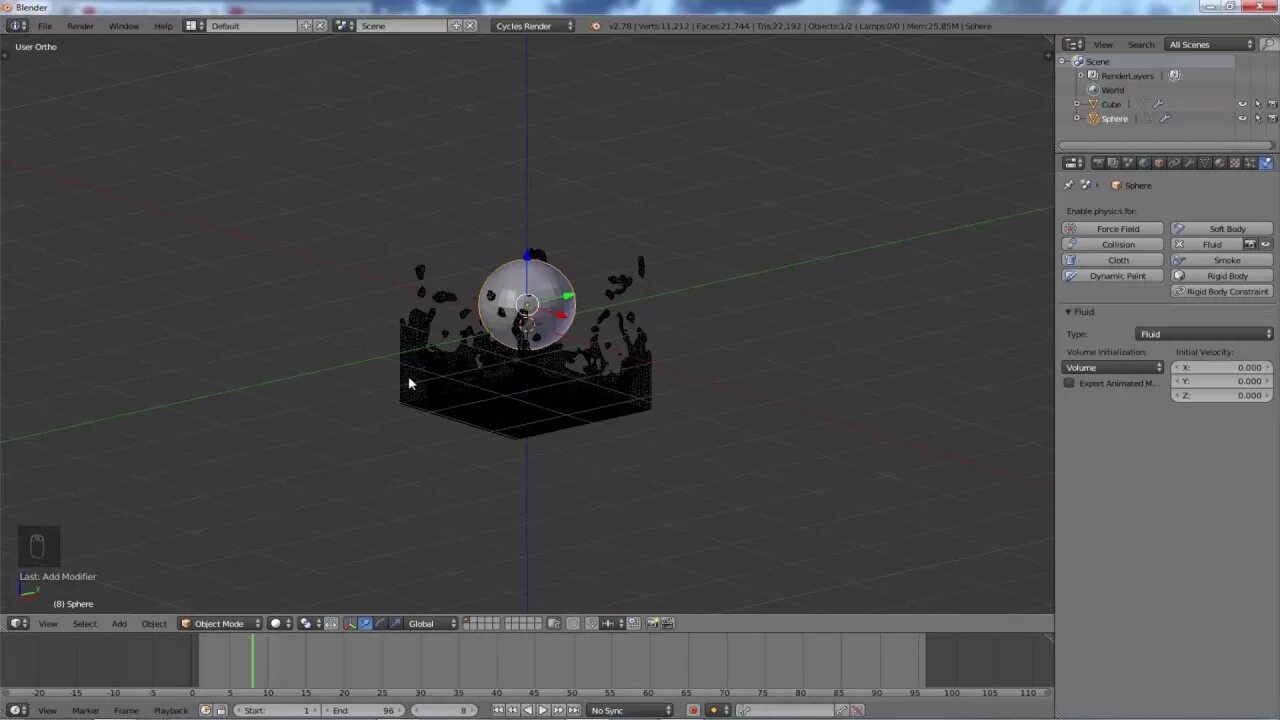Viewport: 1280px width, 720px height.
Task: Open the Cycles Render engine dropdown
Action: [534, 26]
